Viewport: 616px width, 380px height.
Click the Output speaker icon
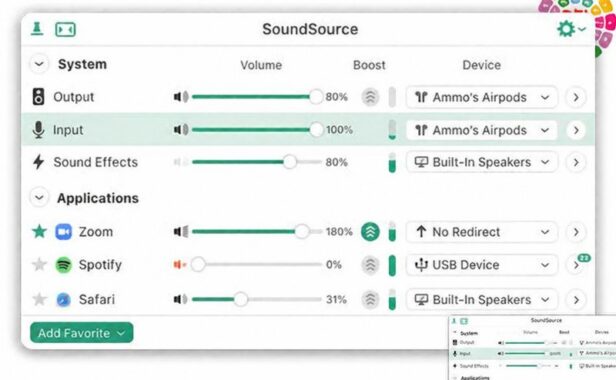(38, 97)
